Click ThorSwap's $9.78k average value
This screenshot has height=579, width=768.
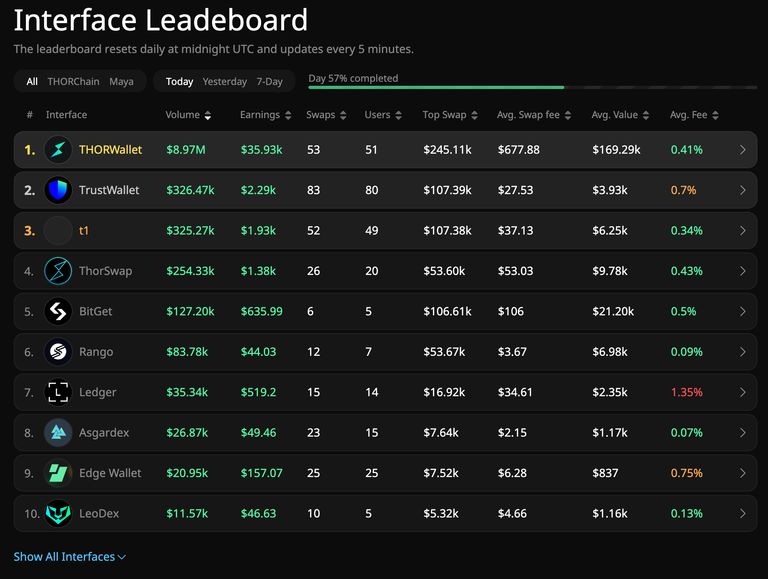pos(609,271)
